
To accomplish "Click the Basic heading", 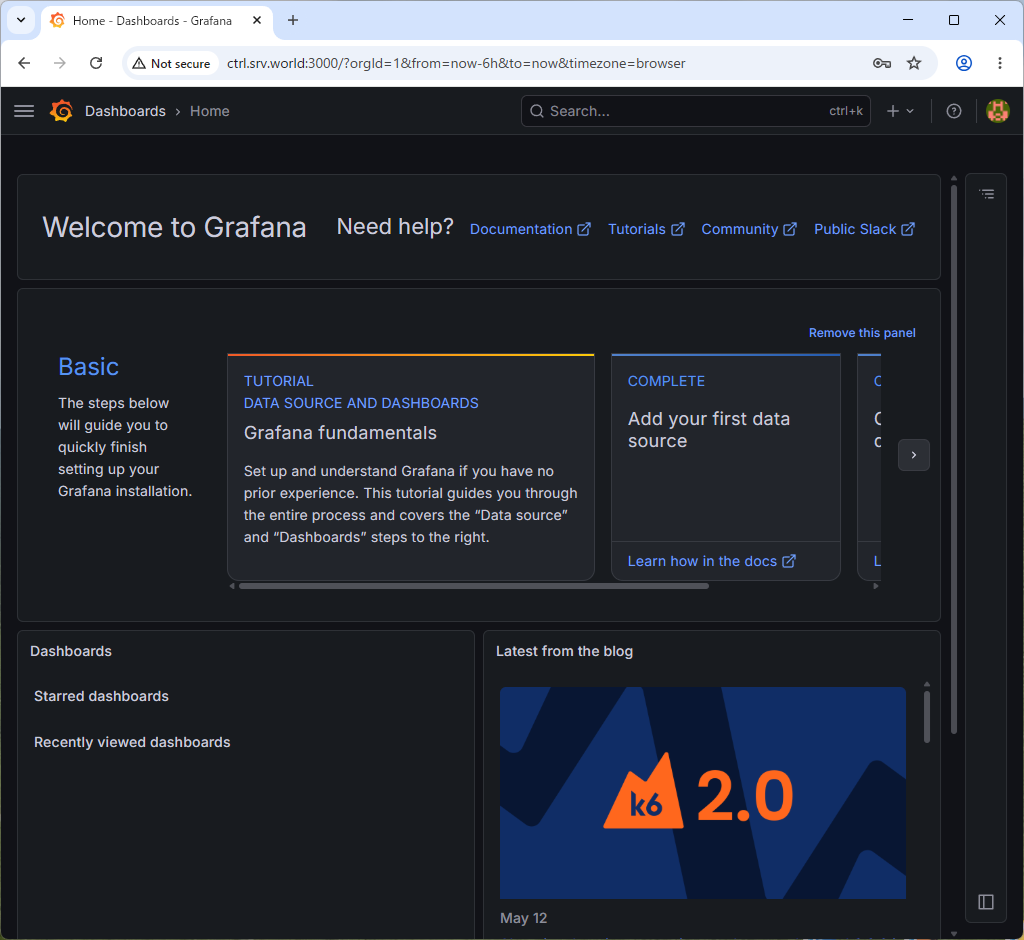I will pos(88,366).
